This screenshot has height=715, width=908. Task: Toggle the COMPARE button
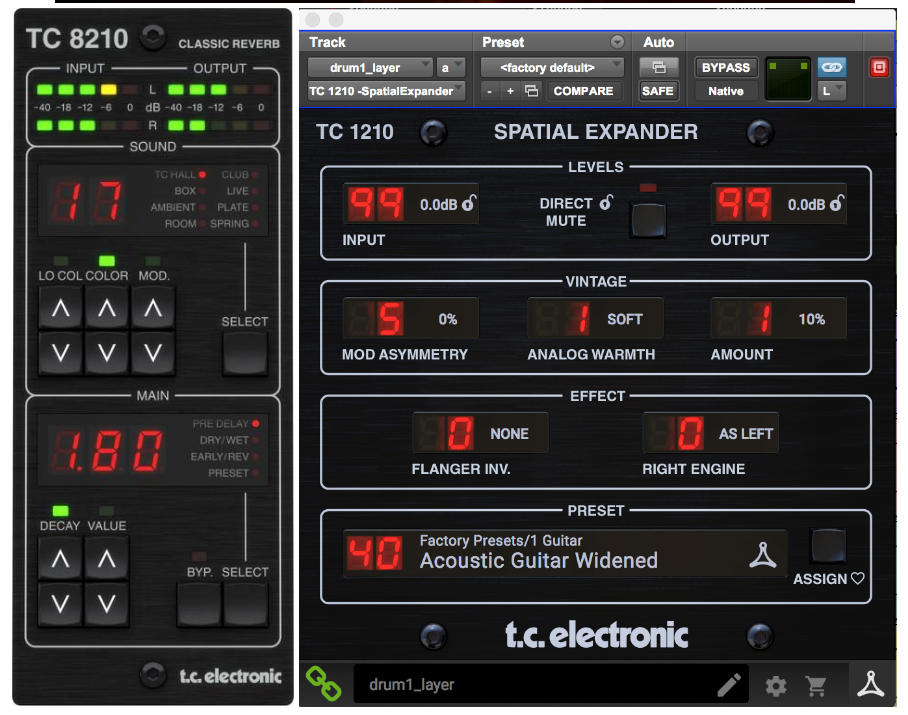coord(583,91)
